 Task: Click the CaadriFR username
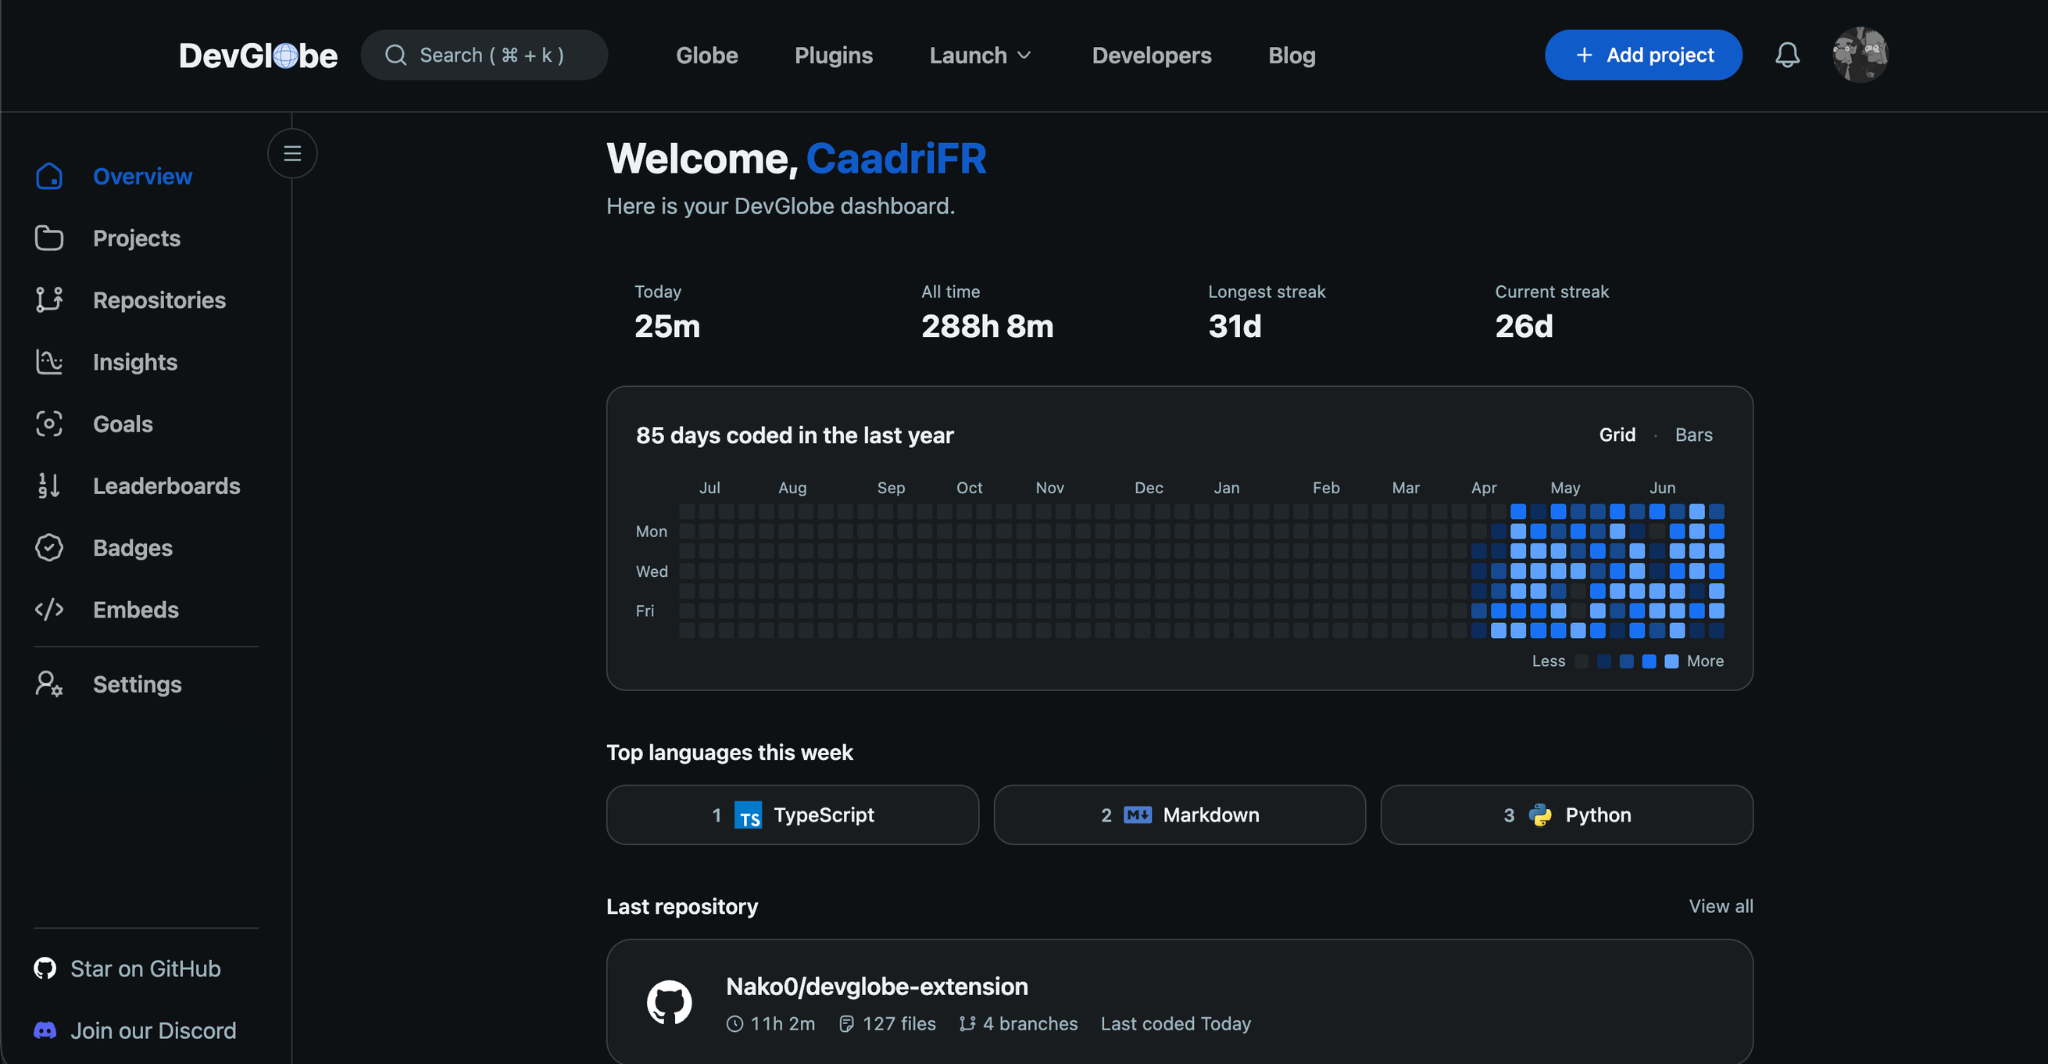[x=896, y=158]
